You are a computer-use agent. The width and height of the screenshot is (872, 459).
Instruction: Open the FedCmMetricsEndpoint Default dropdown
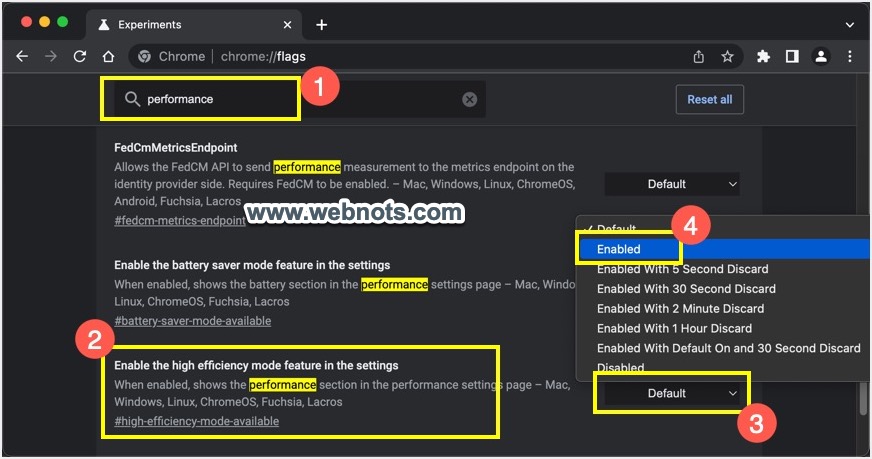click(674, 184)
